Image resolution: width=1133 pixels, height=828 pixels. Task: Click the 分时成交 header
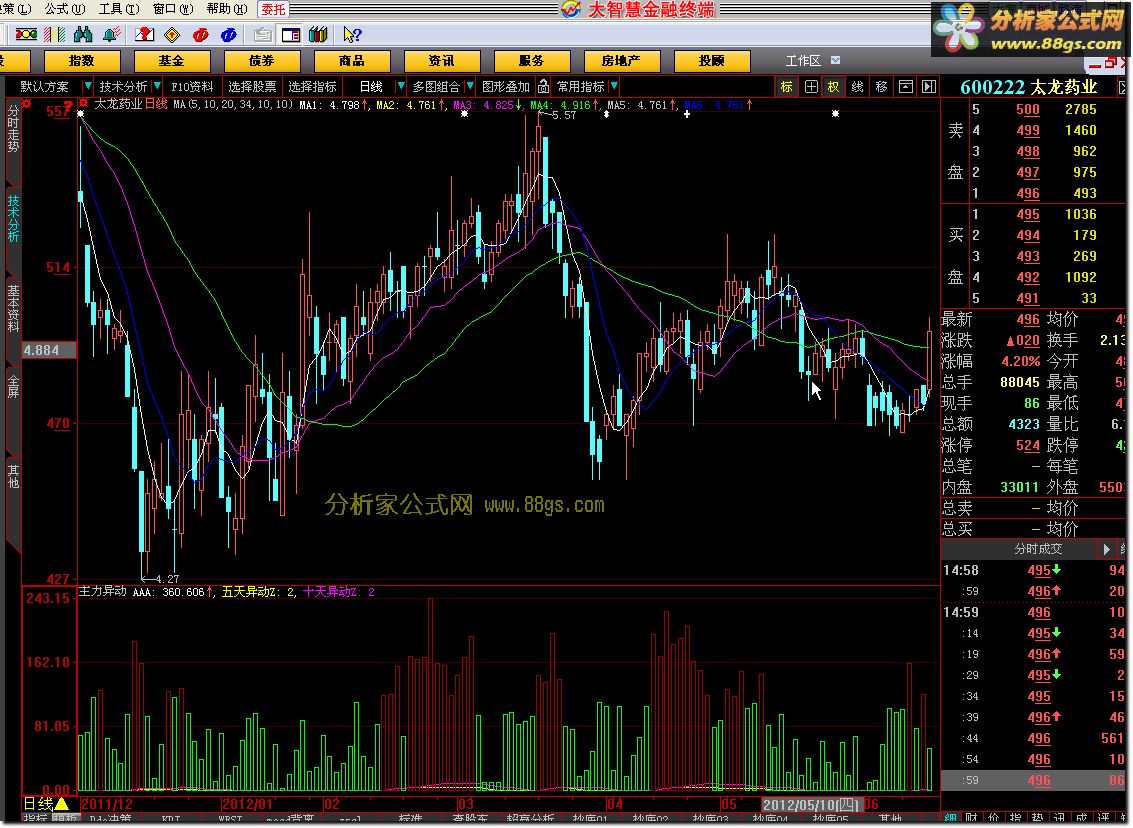1038,549
